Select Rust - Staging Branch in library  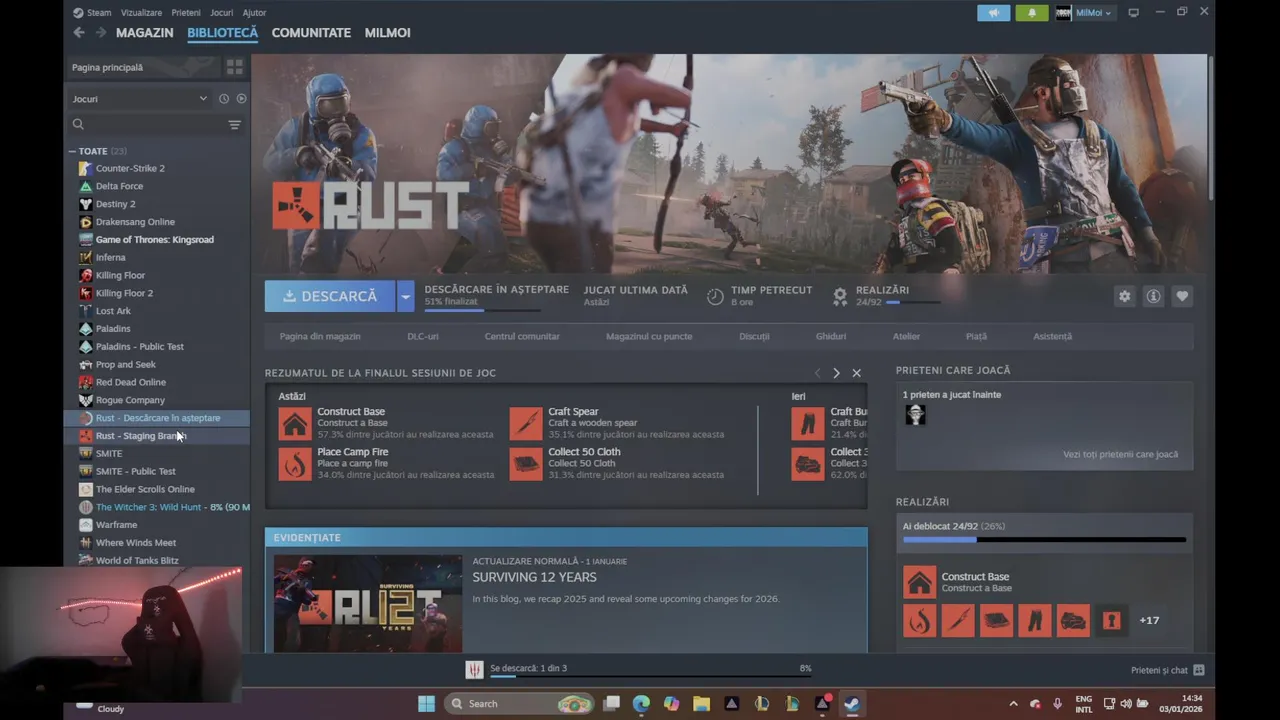(x=157, y=436)
